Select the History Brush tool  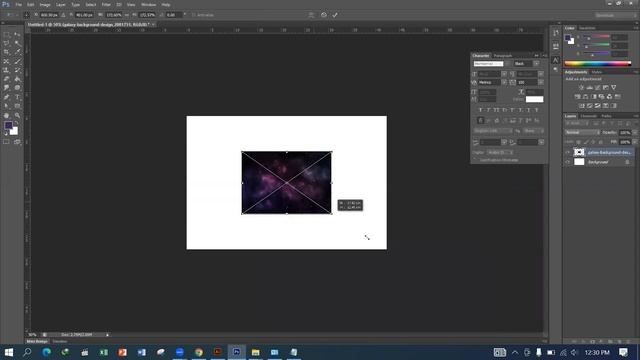[17, 70]
